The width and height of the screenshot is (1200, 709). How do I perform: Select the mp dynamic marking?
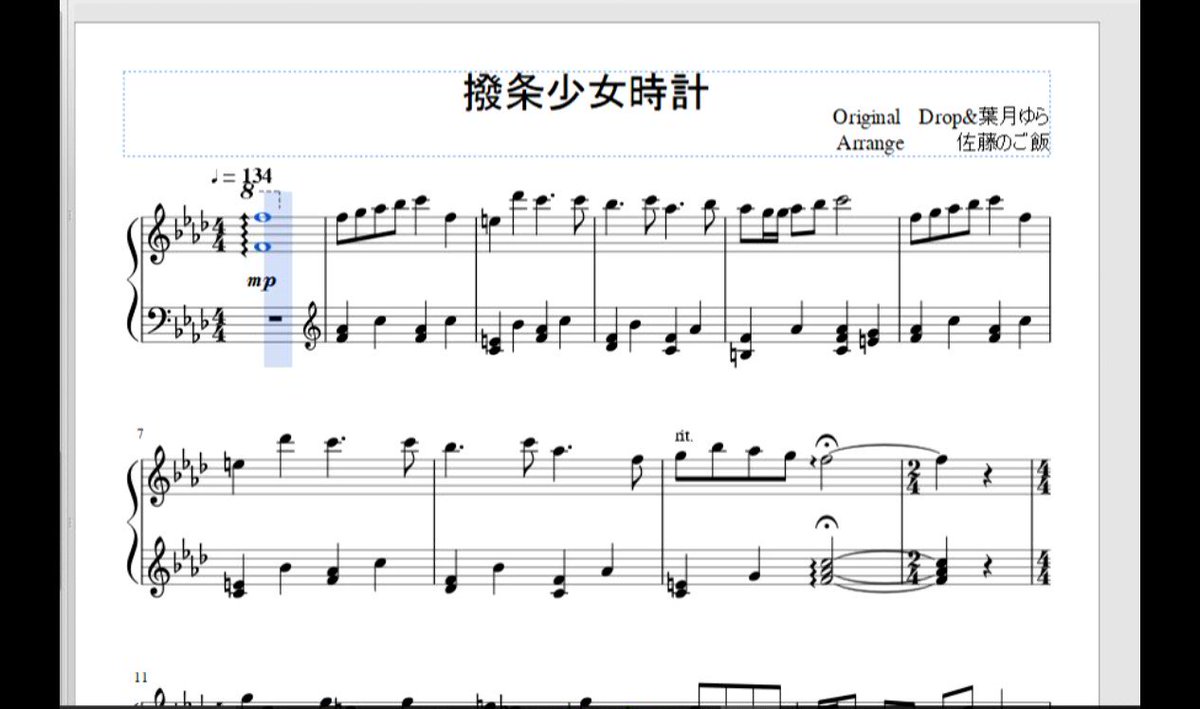[x=262, y=282]
